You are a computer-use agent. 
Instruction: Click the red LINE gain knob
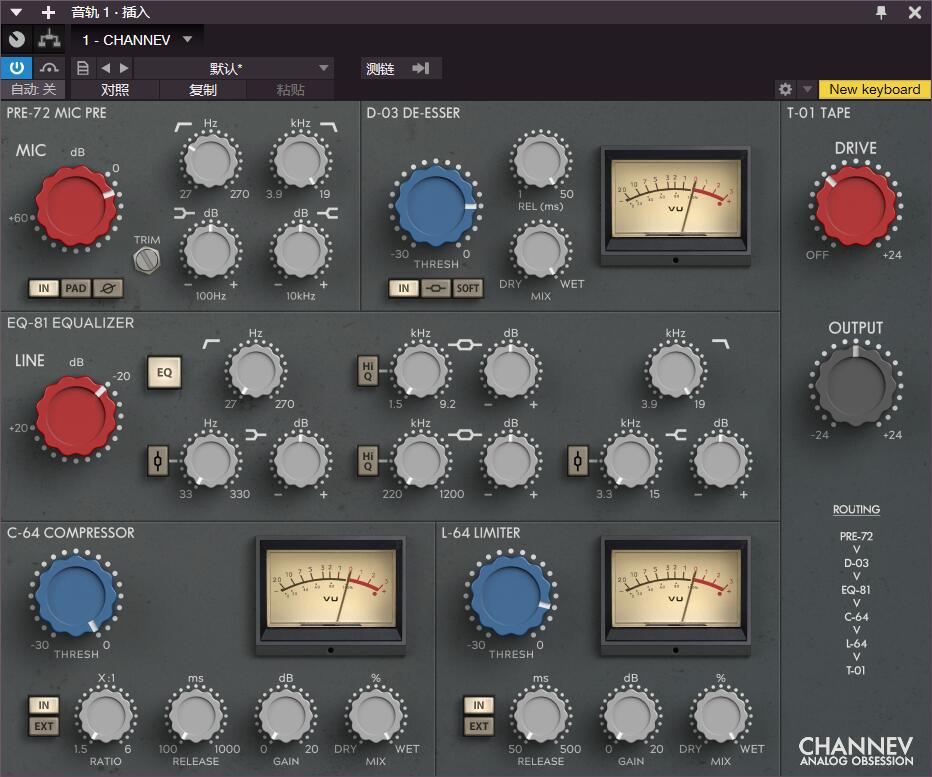(75, 416)
